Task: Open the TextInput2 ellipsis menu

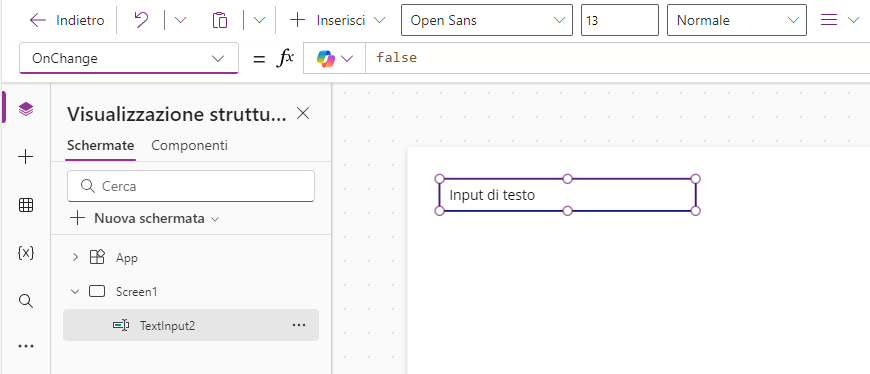Action: click(299, 325)
